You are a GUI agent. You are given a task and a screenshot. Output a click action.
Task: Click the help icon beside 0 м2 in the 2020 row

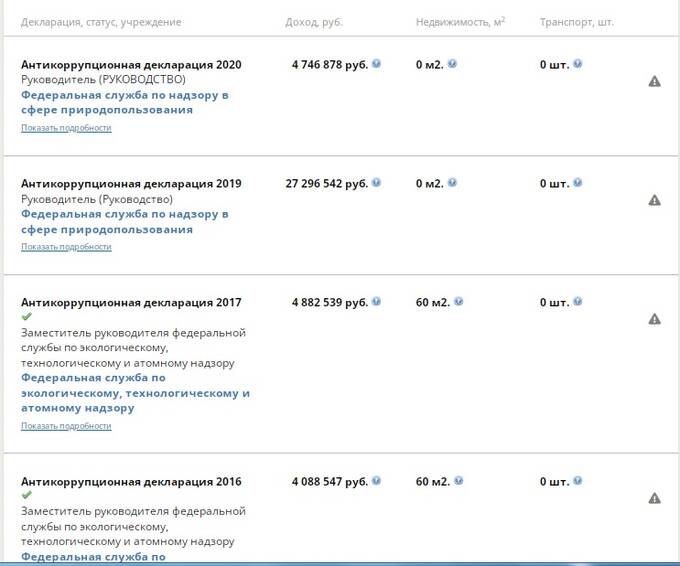pos(452,64)
